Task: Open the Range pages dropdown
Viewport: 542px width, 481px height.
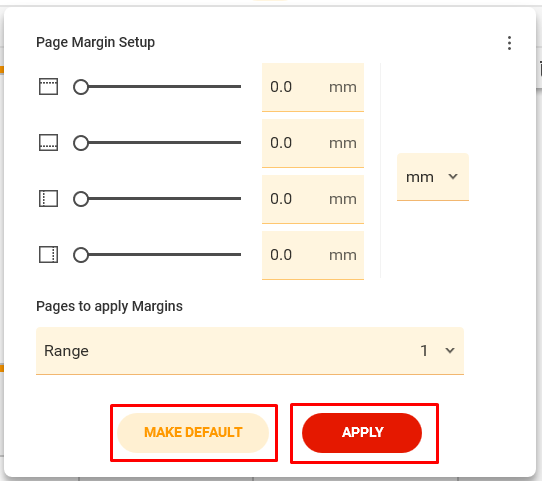Action: point(250,351)
